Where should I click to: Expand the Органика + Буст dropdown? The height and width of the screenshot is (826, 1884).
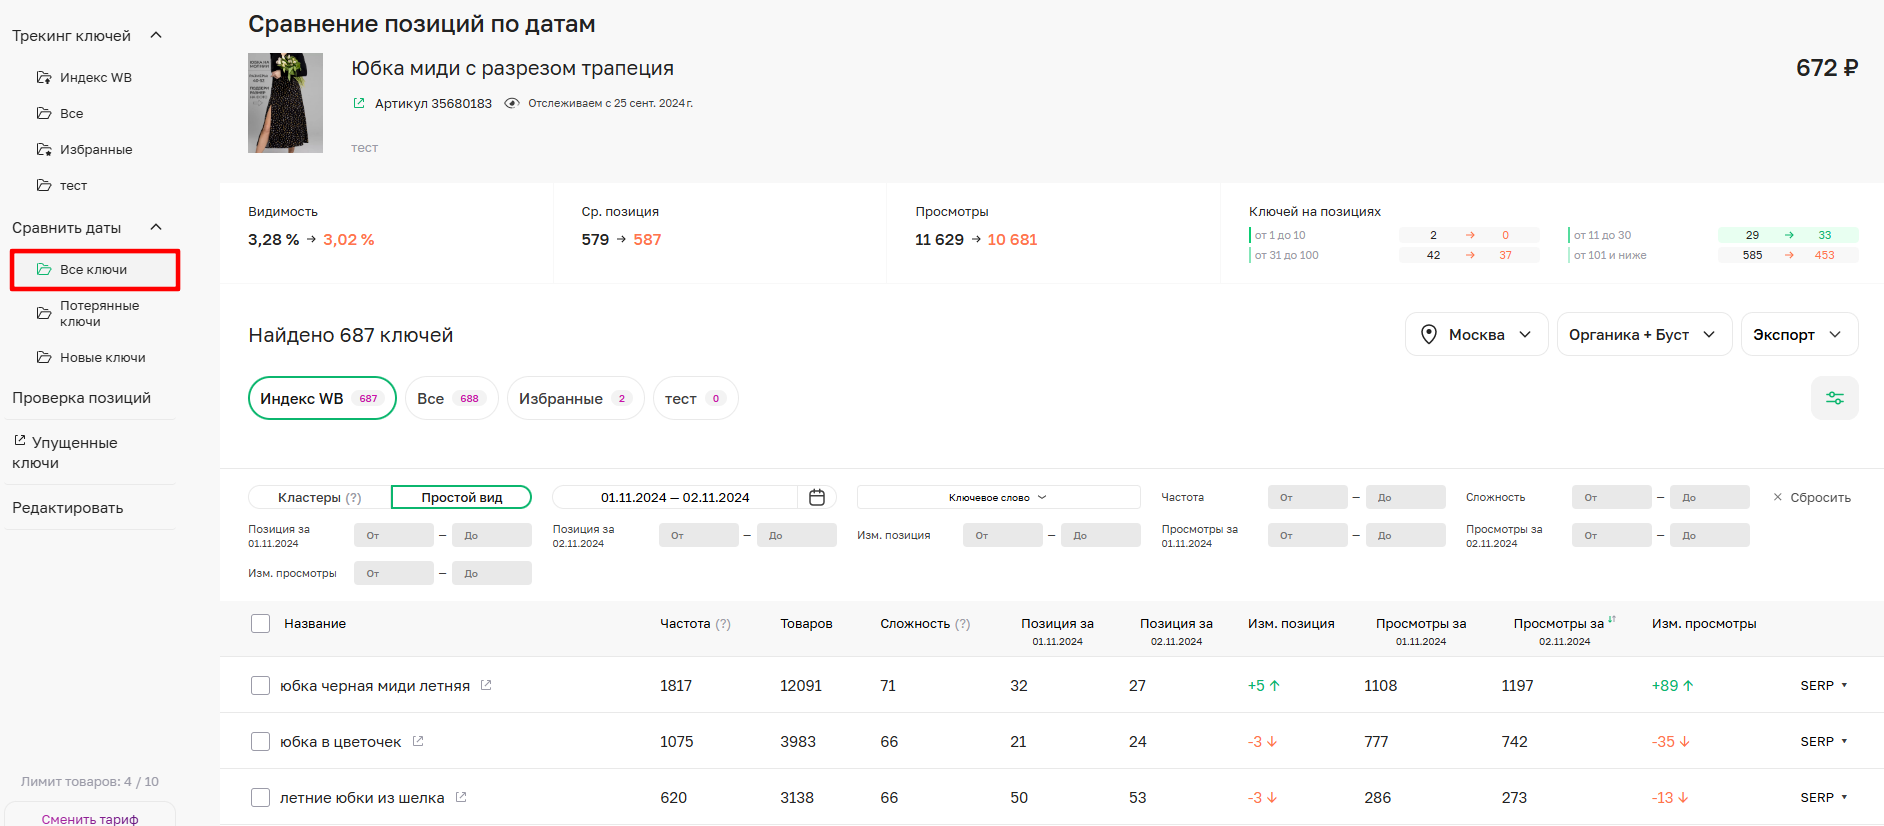(x=1641, y=334)
